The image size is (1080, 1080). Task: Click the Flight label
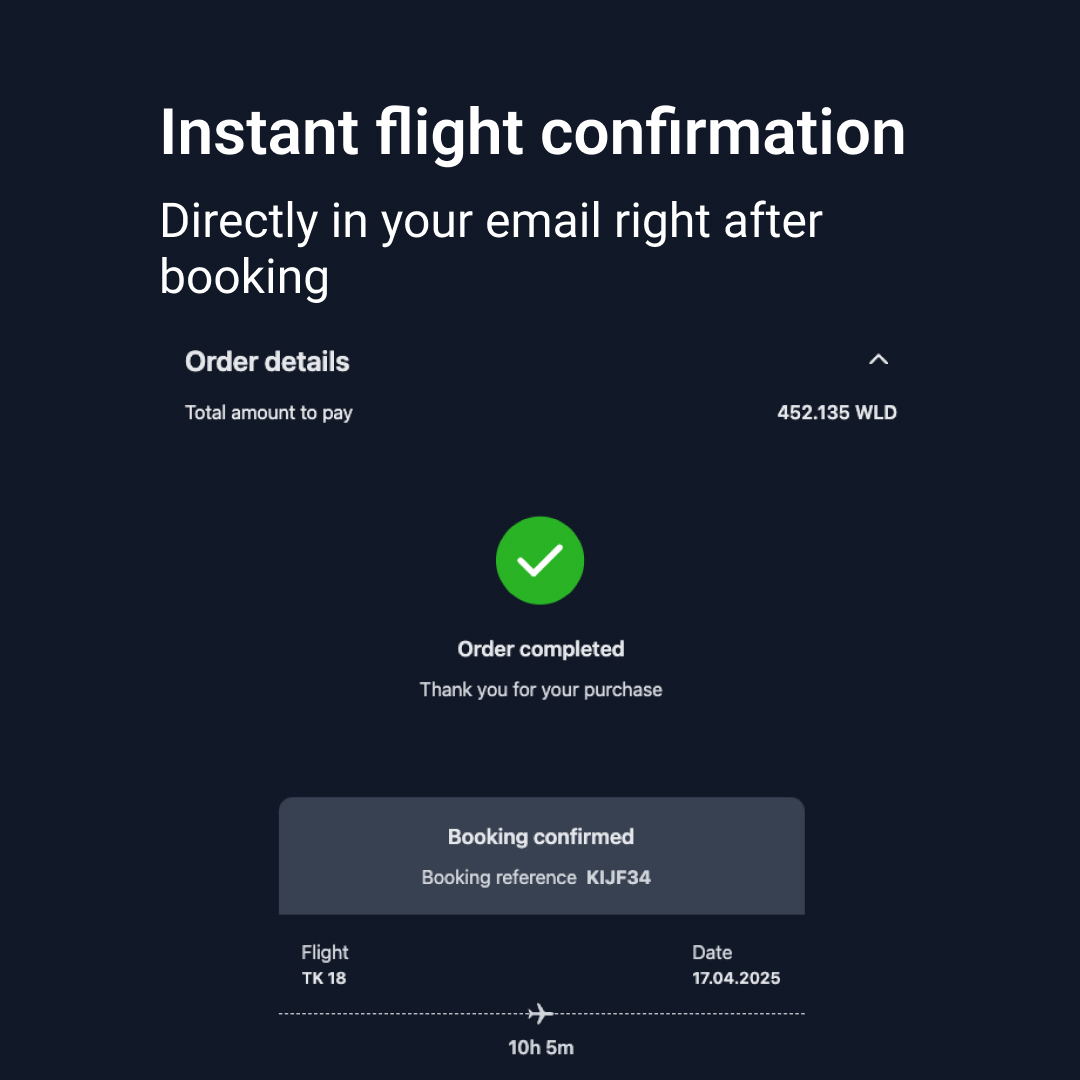pos(325,953)
